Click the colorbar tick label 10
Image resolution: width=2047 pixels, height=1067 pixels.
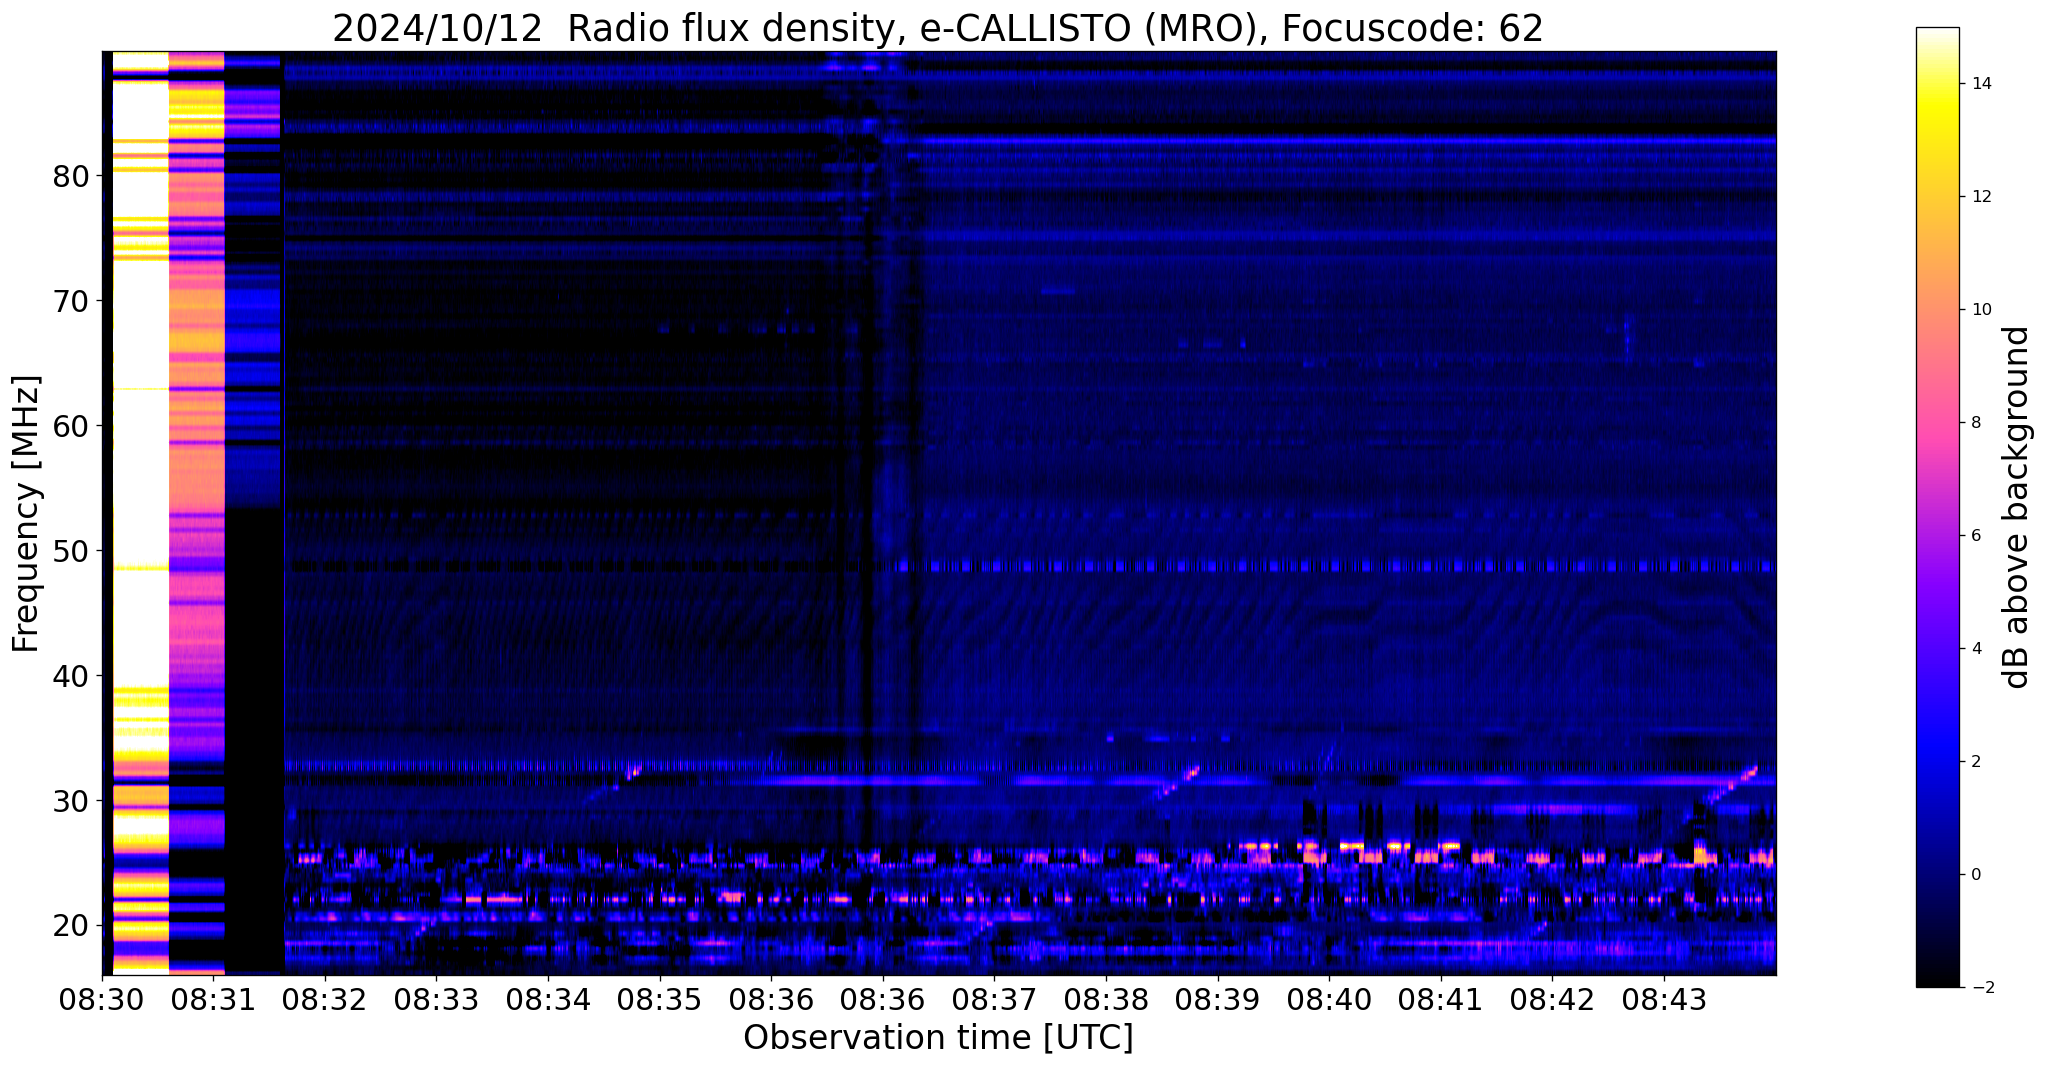coord(1981,310)
